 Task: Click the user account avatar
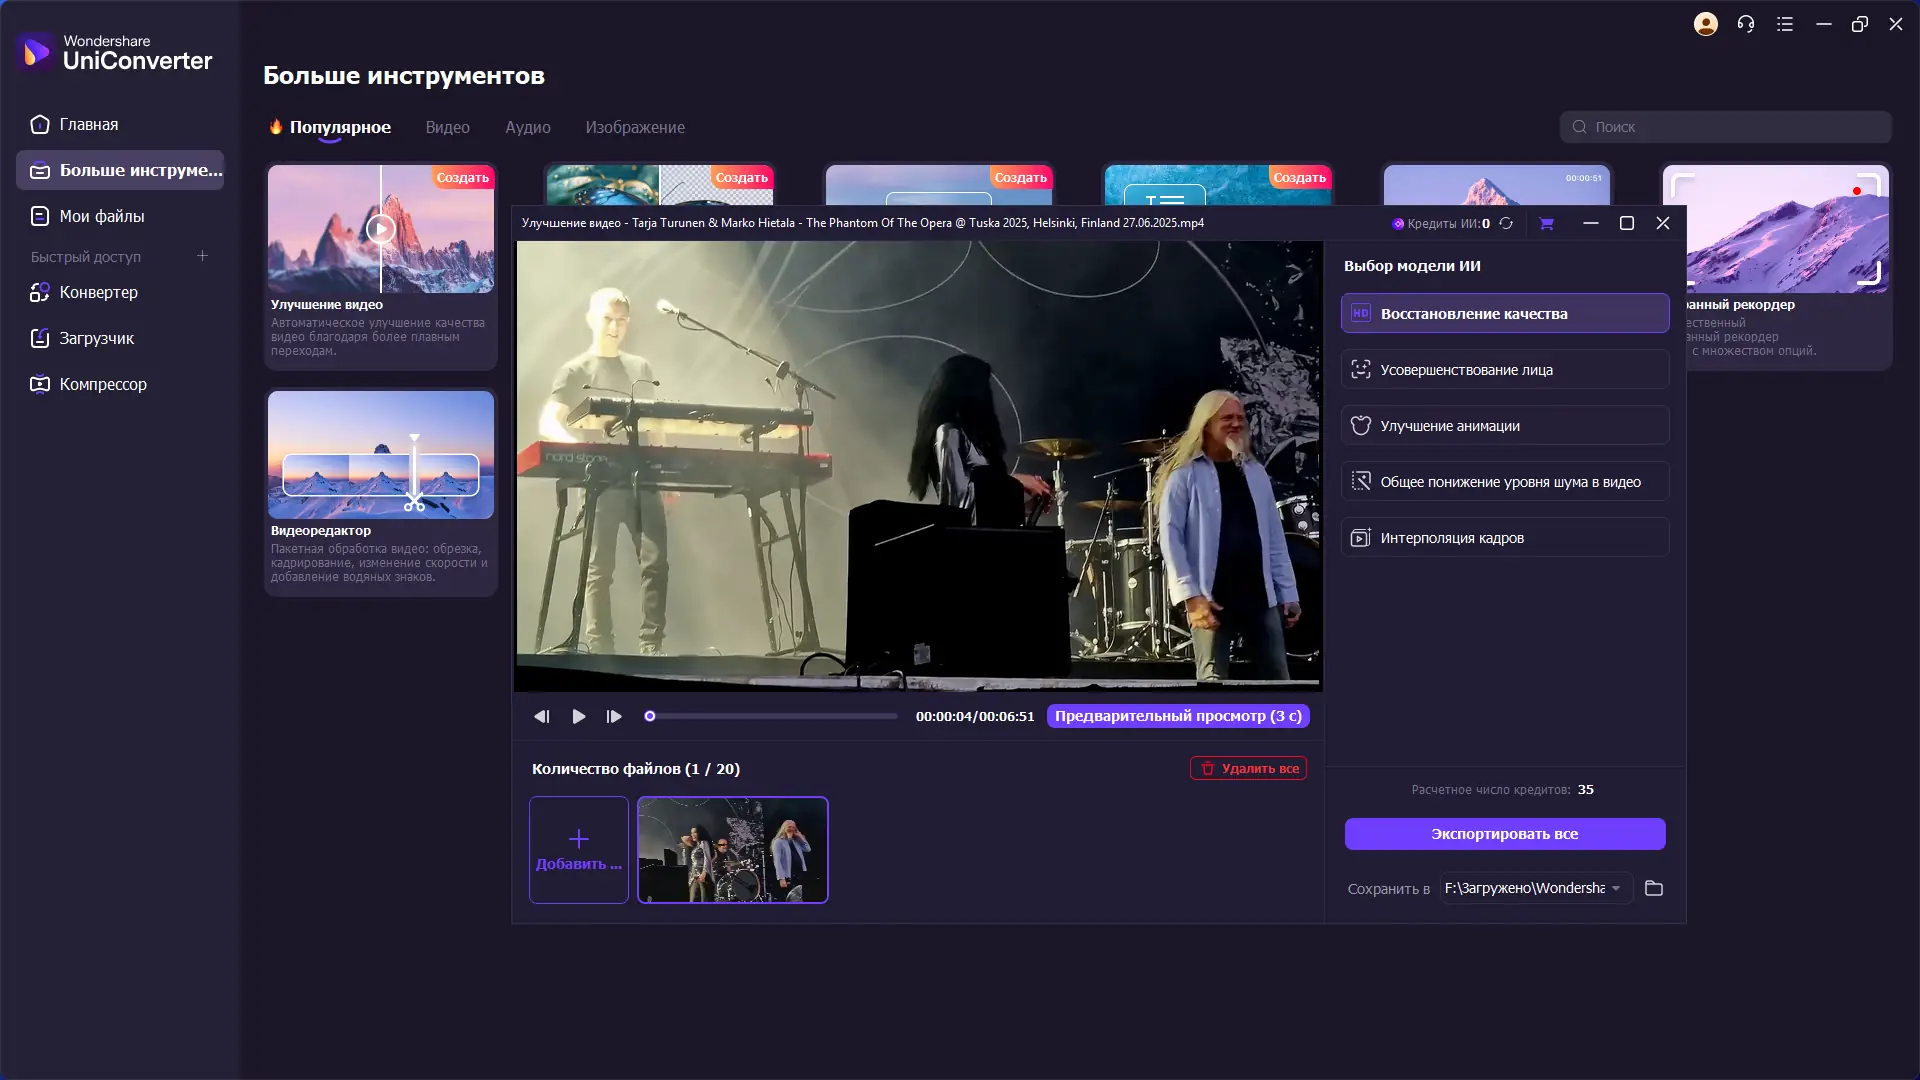click(1705, 24)
